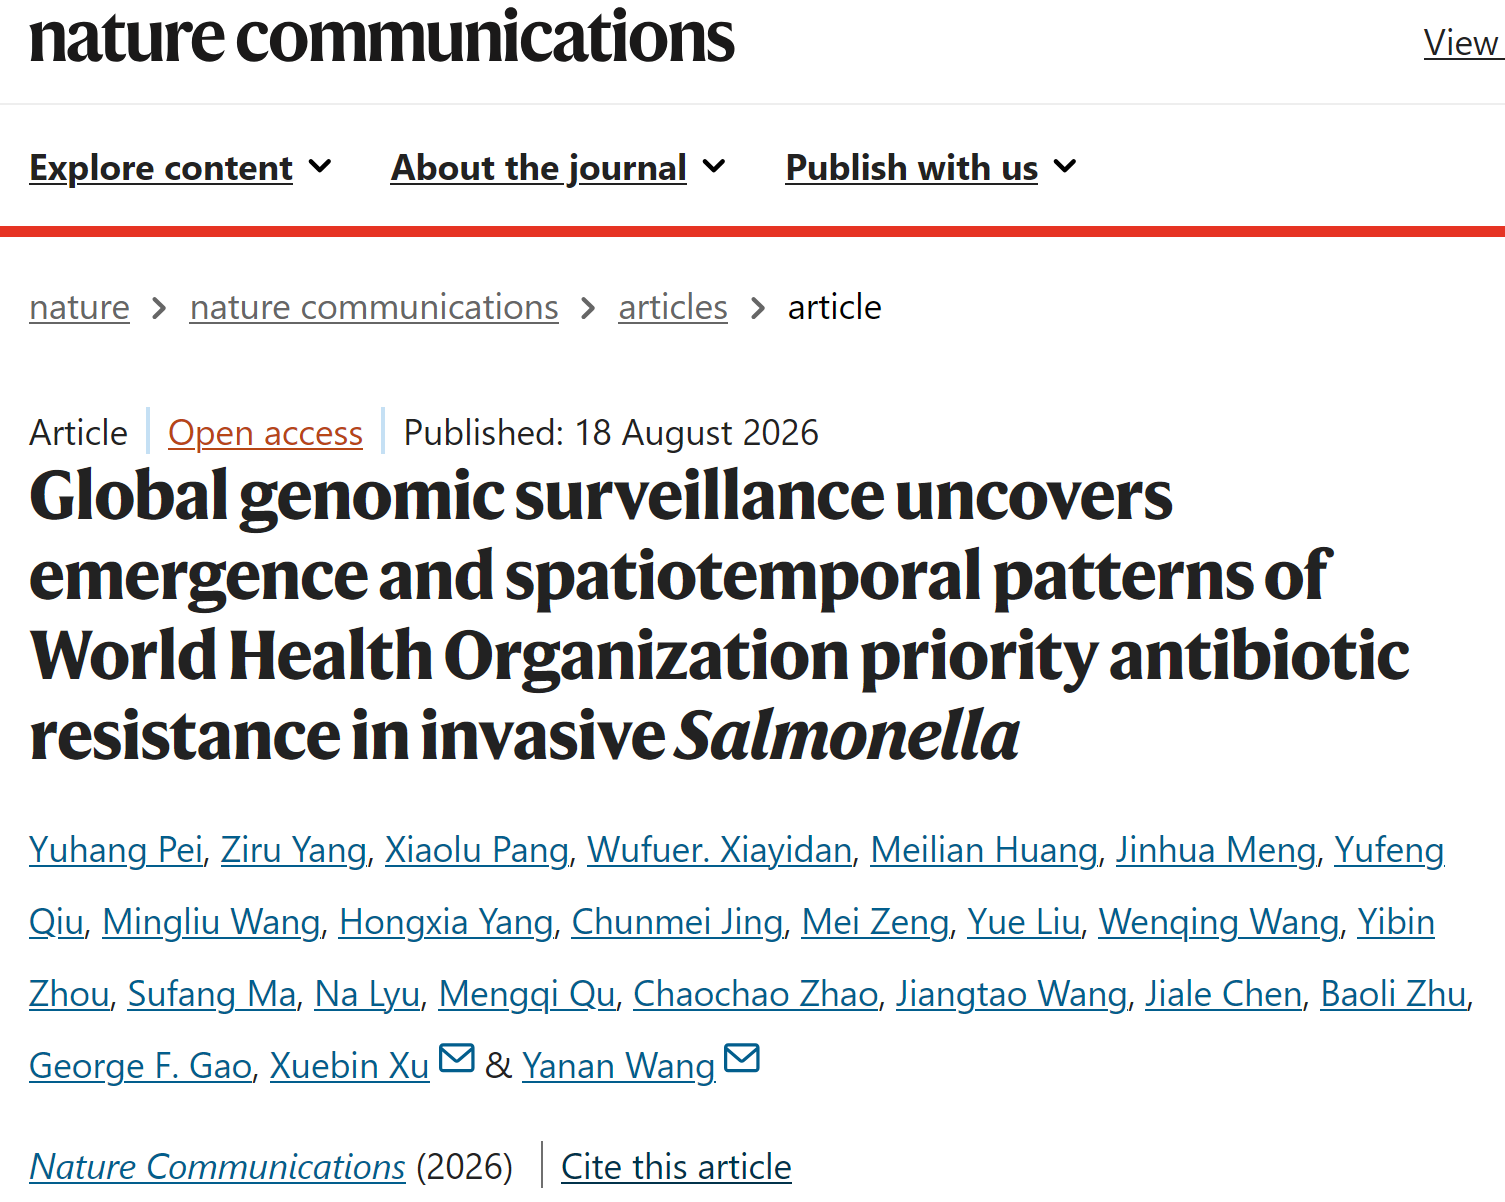The width and height of the screenshot is (1505, 1202).
Task: Open author Baoli Zhu's details
Action: click(x=1393, y=994)
